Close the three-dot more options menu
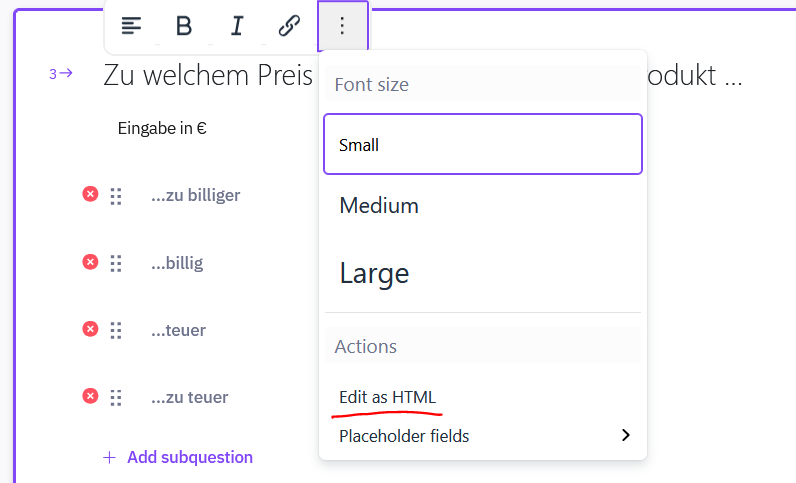The width and height of the screenshot is (796, 483). pos(342,26)
